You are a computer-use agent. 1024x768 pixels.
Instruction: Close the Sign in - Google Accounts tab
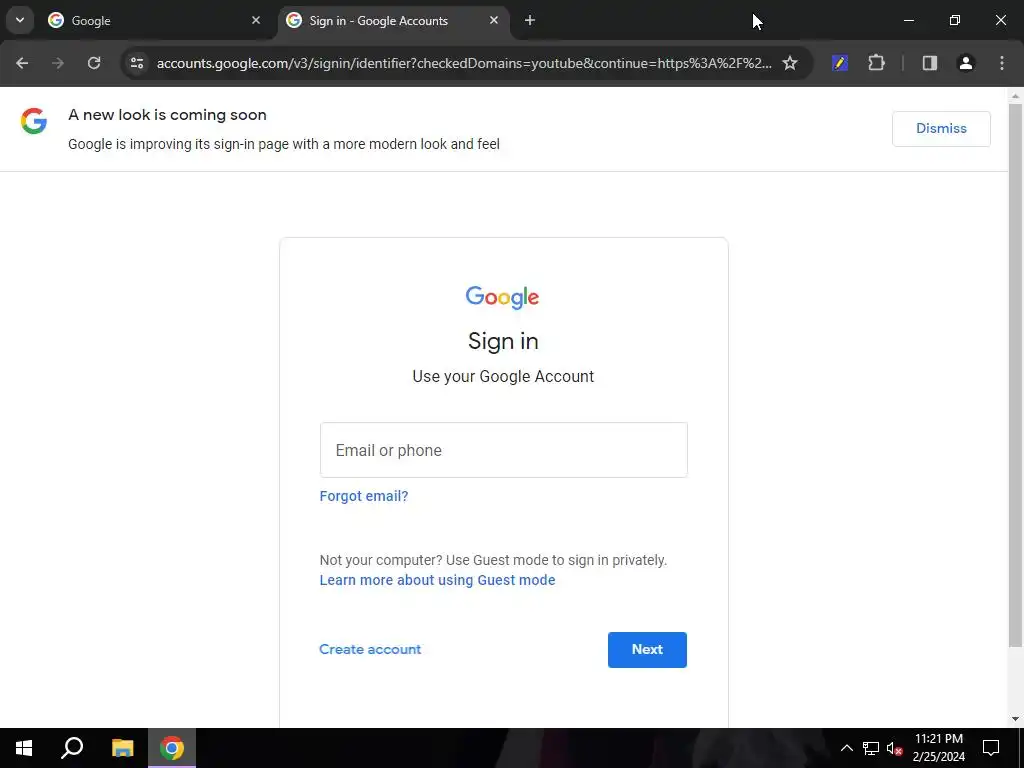click(x=494, y=20)
